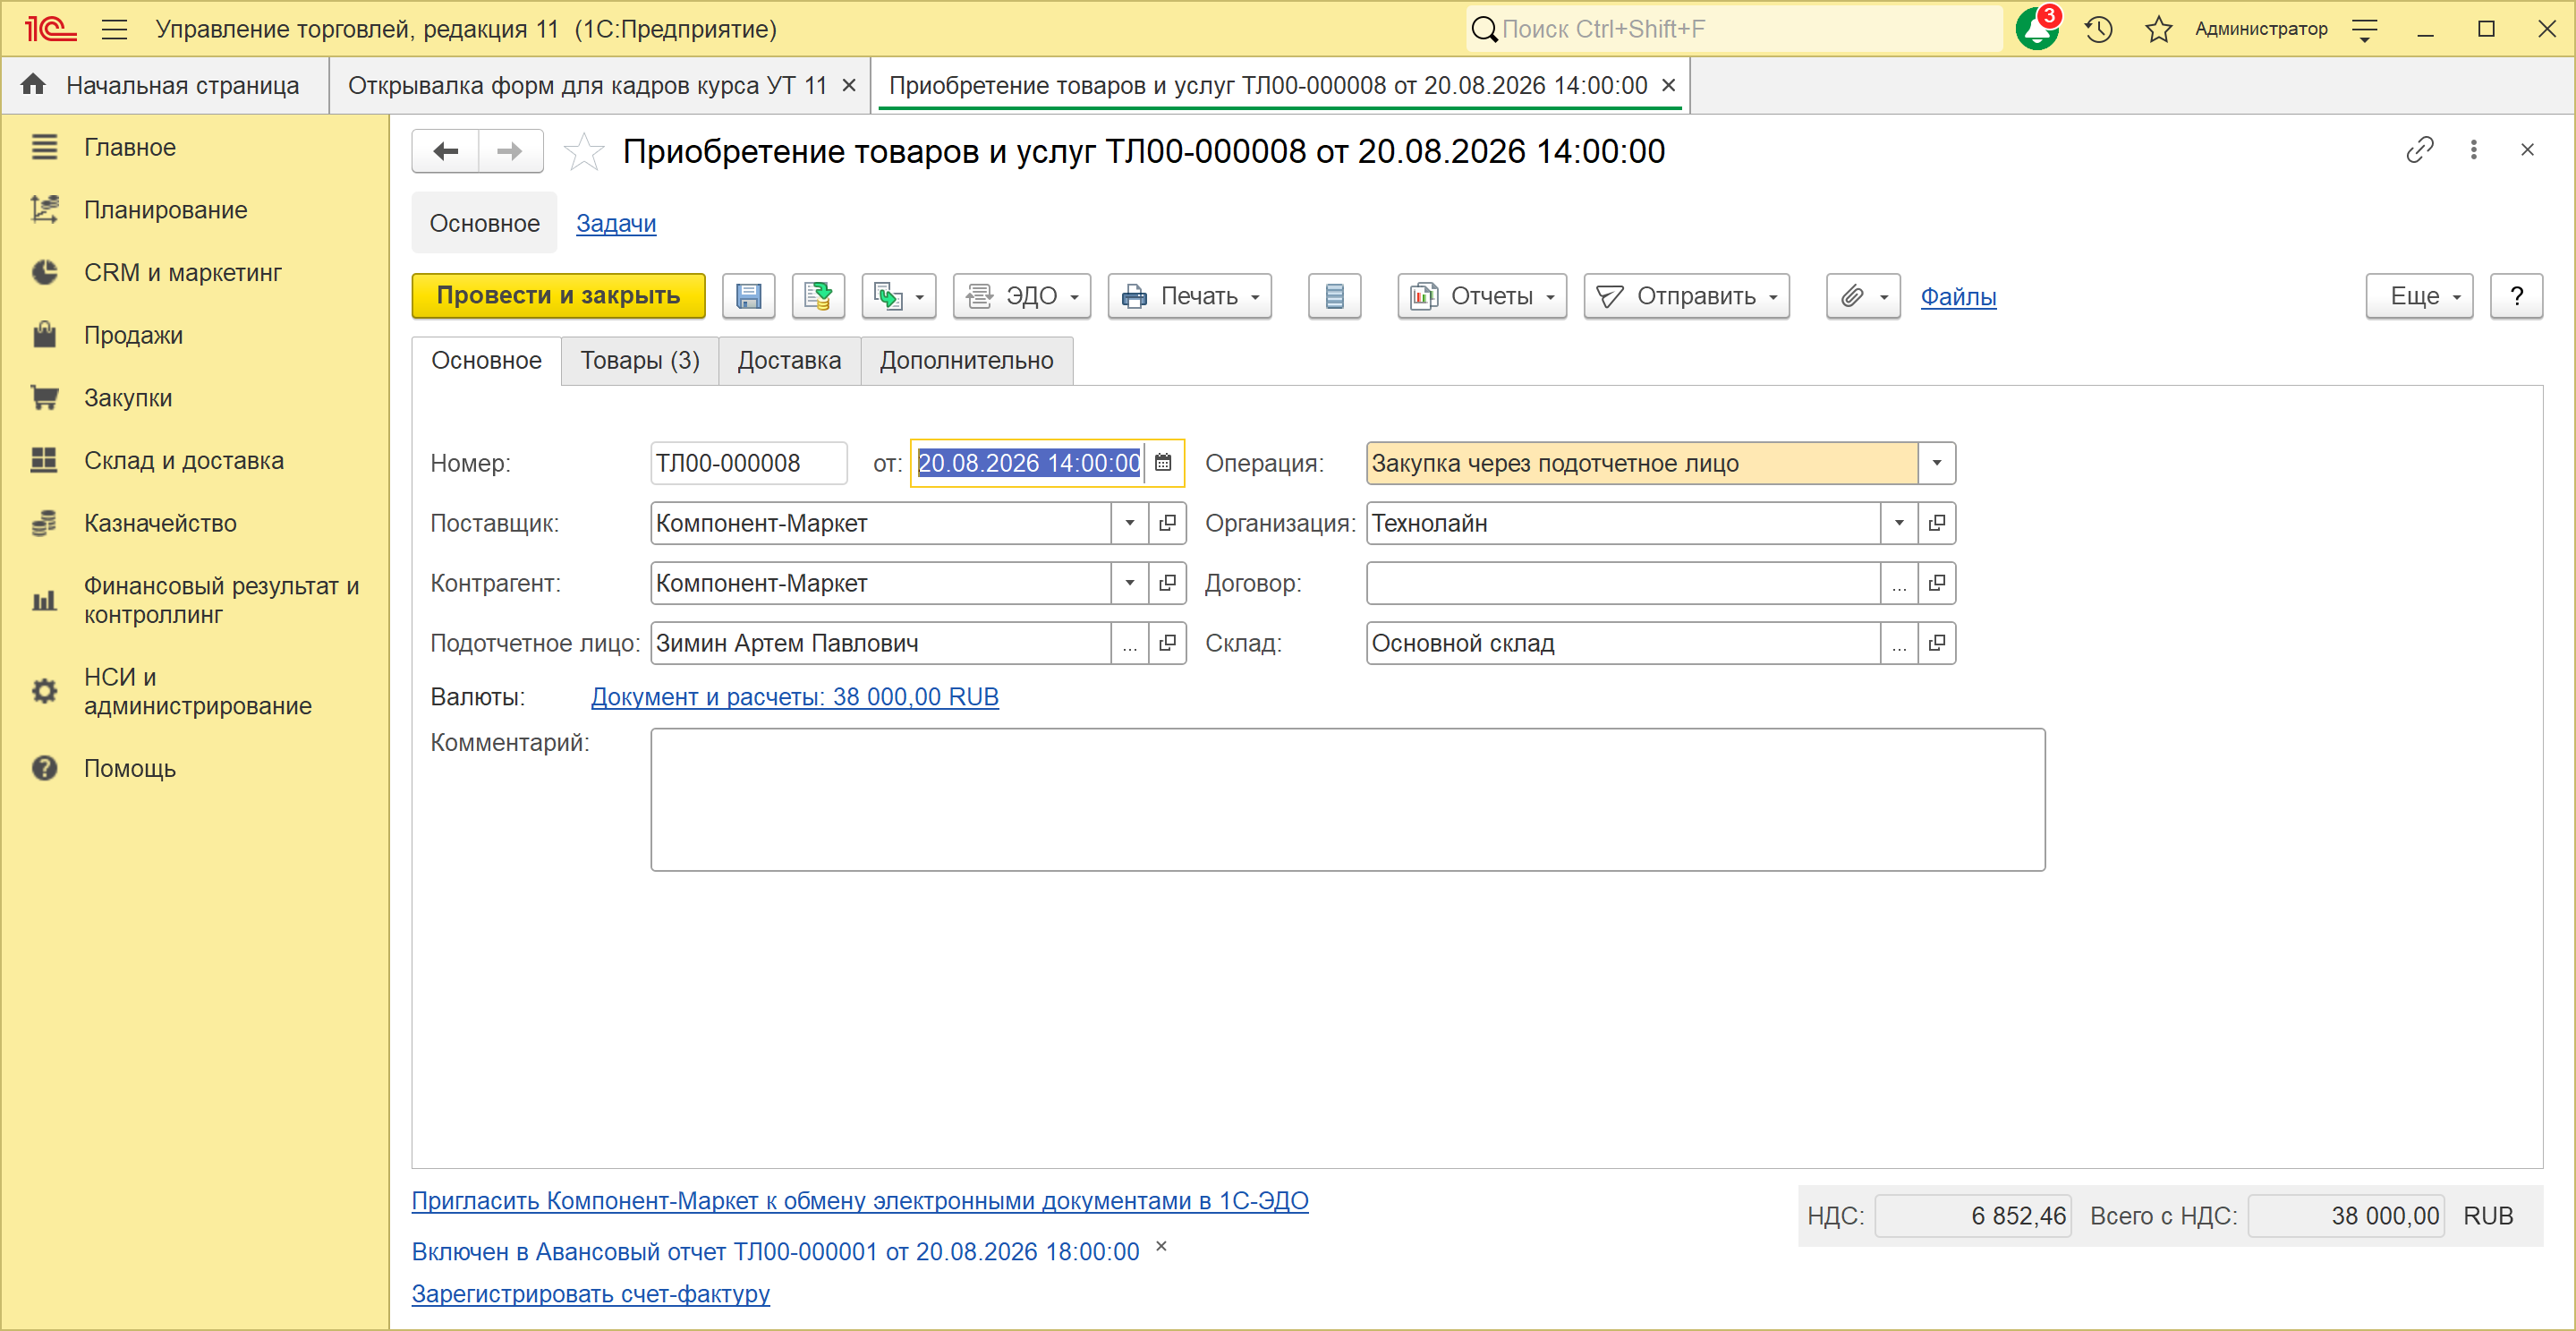
Task: Switch to the Товары (3) tab
Action: (x=640, y=360)
